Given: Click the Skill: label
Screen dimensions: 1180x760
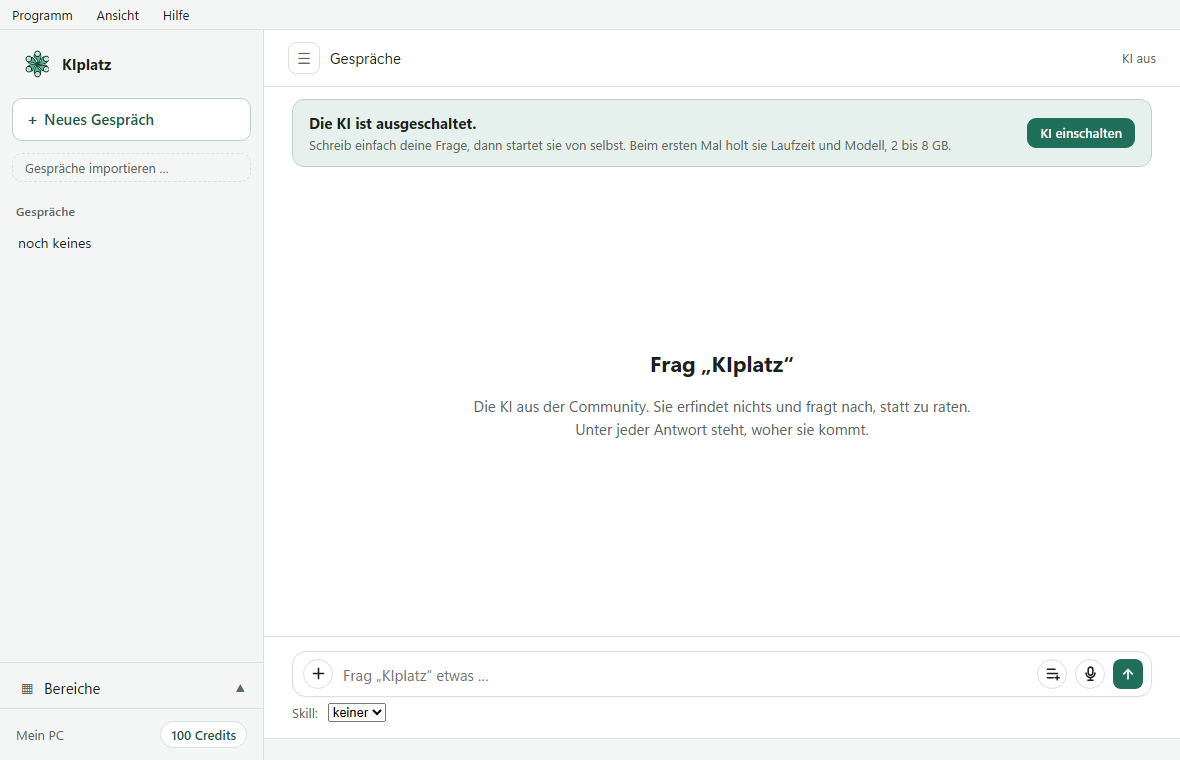Looking at the screenshot, I should click(x=305, y=713).
